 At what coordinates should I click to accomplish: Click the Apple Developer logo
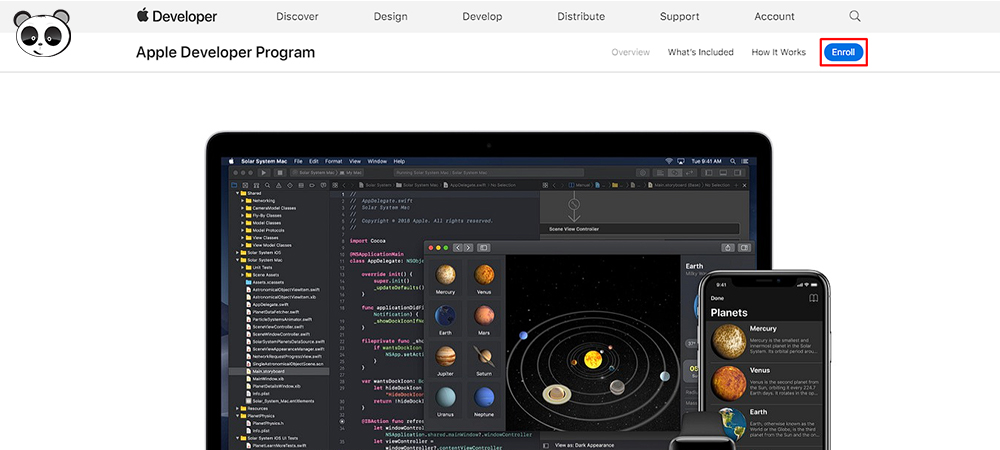point(177,16)
